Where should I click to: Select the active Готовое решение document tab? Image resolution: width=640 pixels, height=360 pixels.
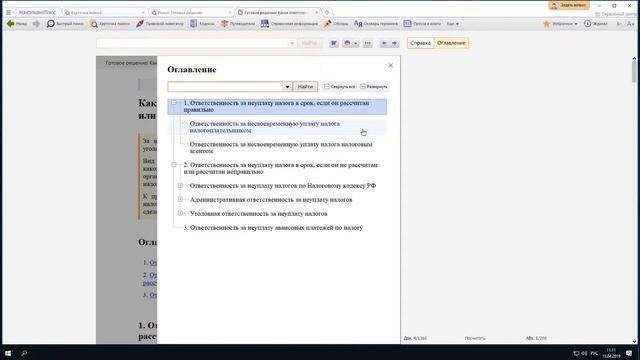[x=277, y=13]
